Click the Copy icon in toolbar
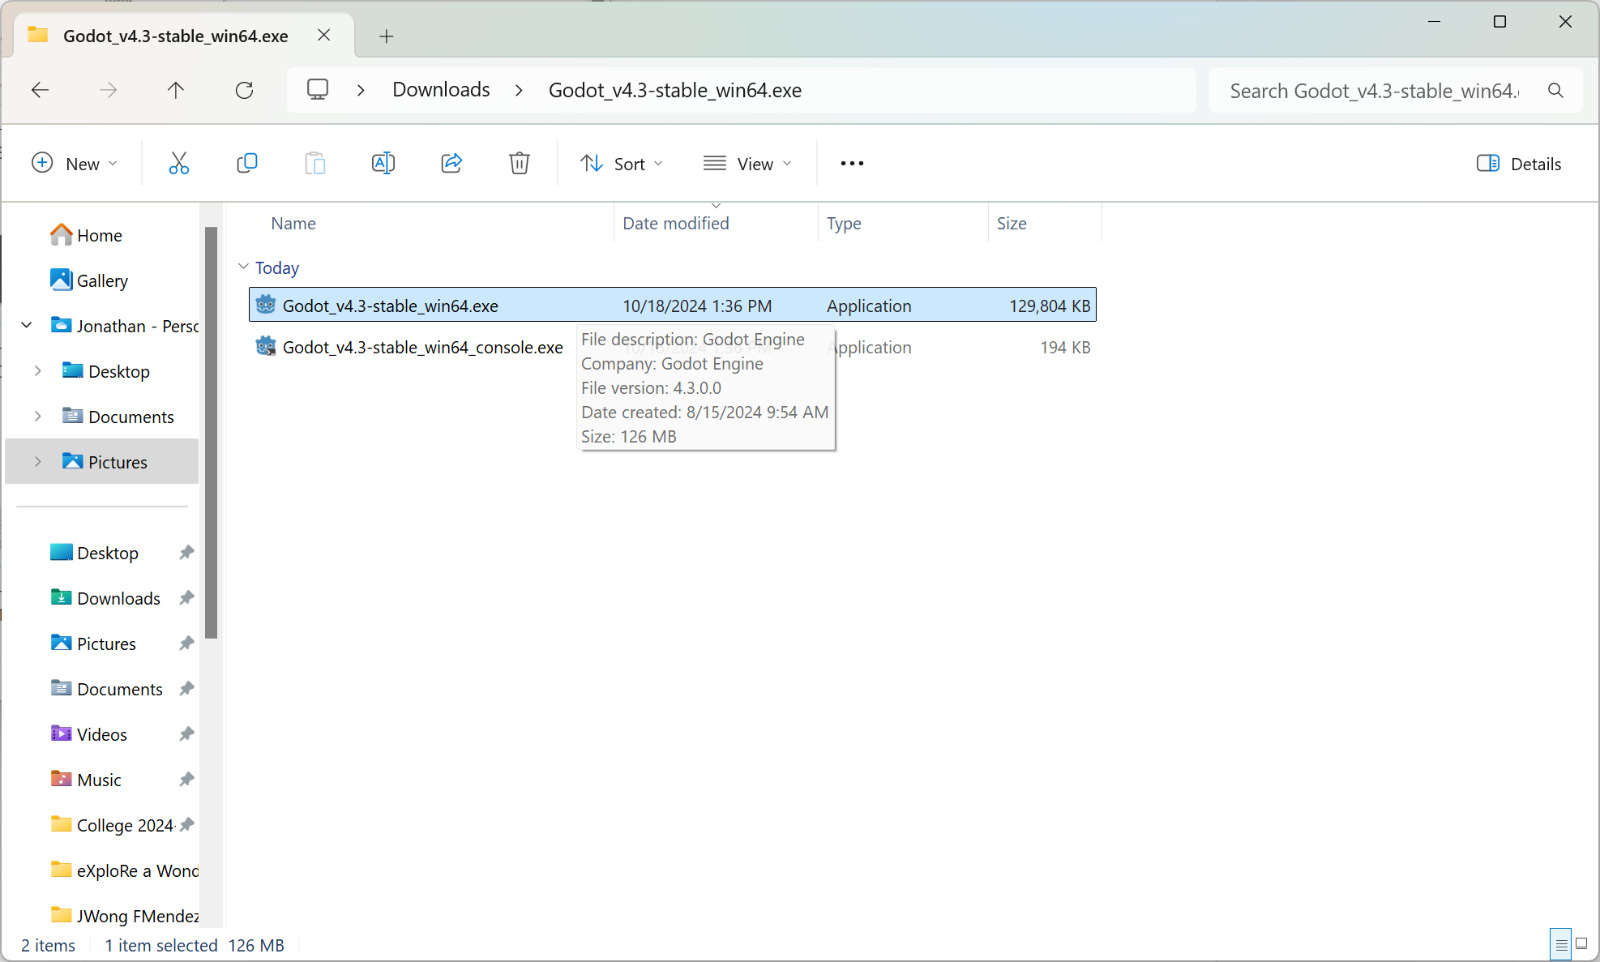 [247, 163]
